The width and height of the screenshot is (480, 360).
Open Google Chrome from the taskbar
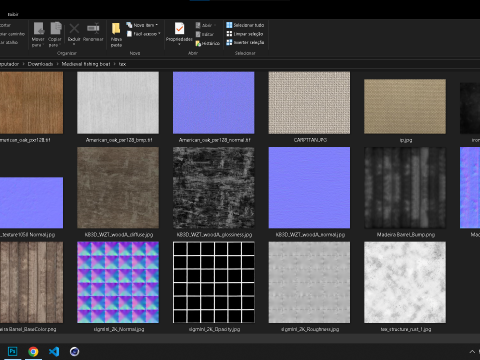pyautogui.click(x=33, y=351)
